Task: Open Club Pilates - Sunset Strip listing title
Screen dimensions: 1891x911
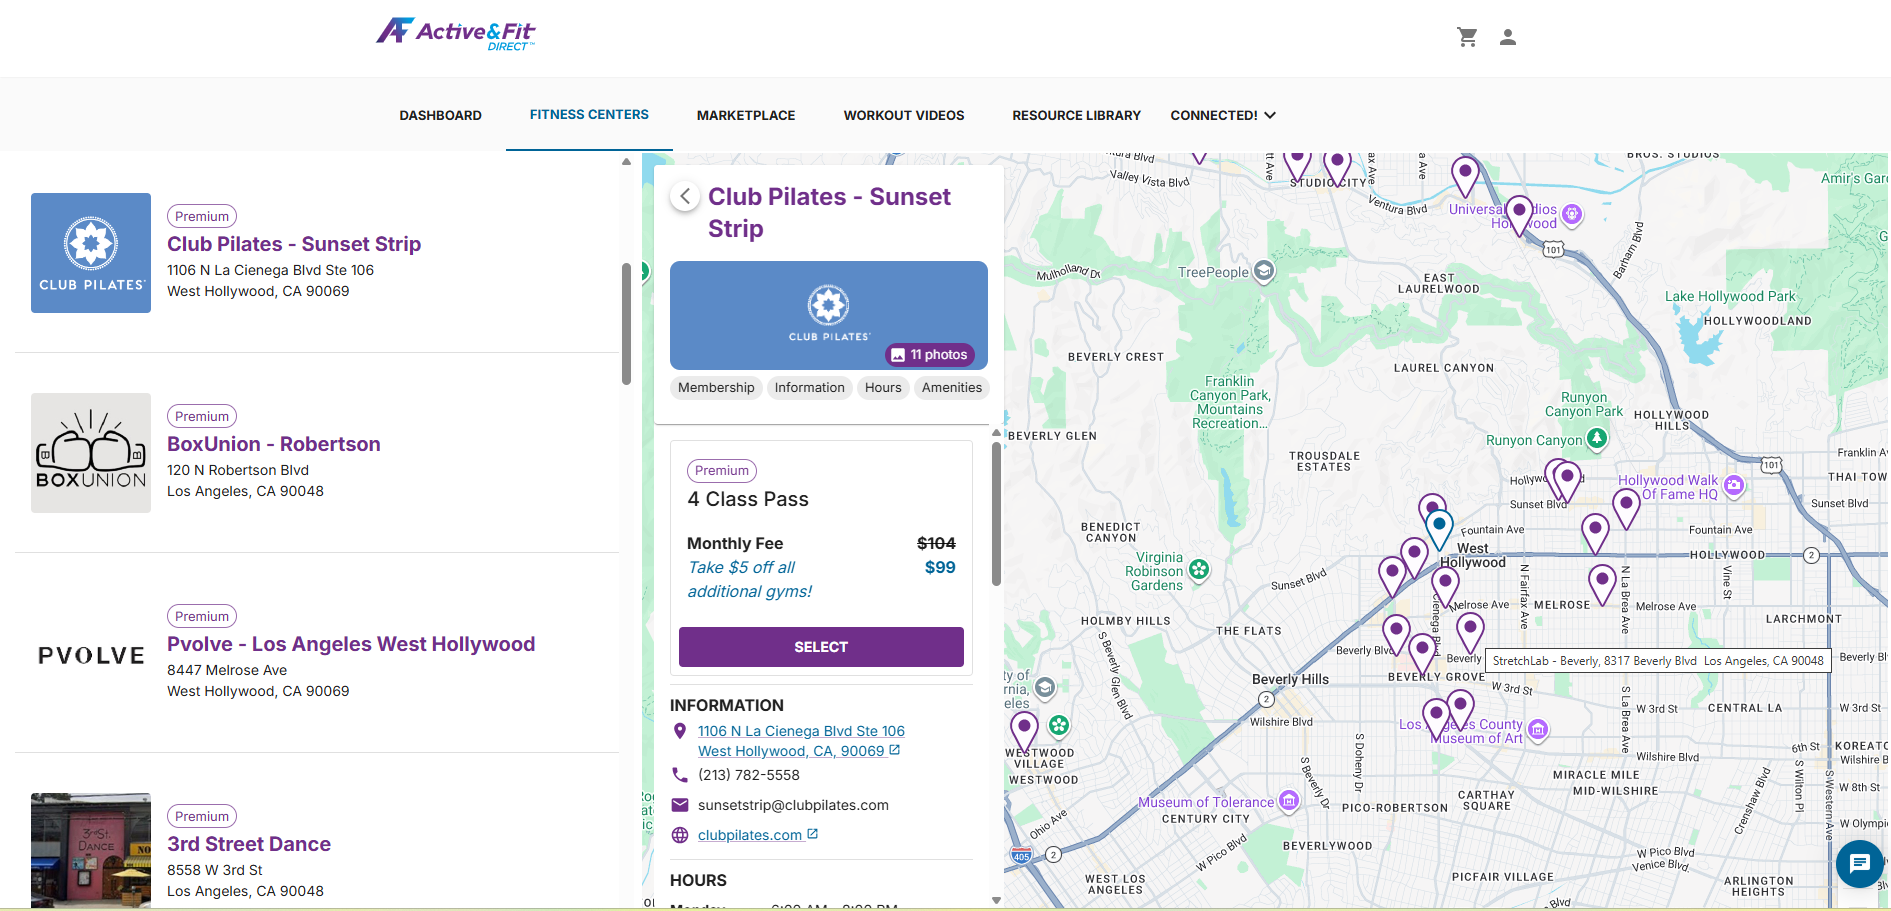Action: pyautogui.click(x=294, y=244)
